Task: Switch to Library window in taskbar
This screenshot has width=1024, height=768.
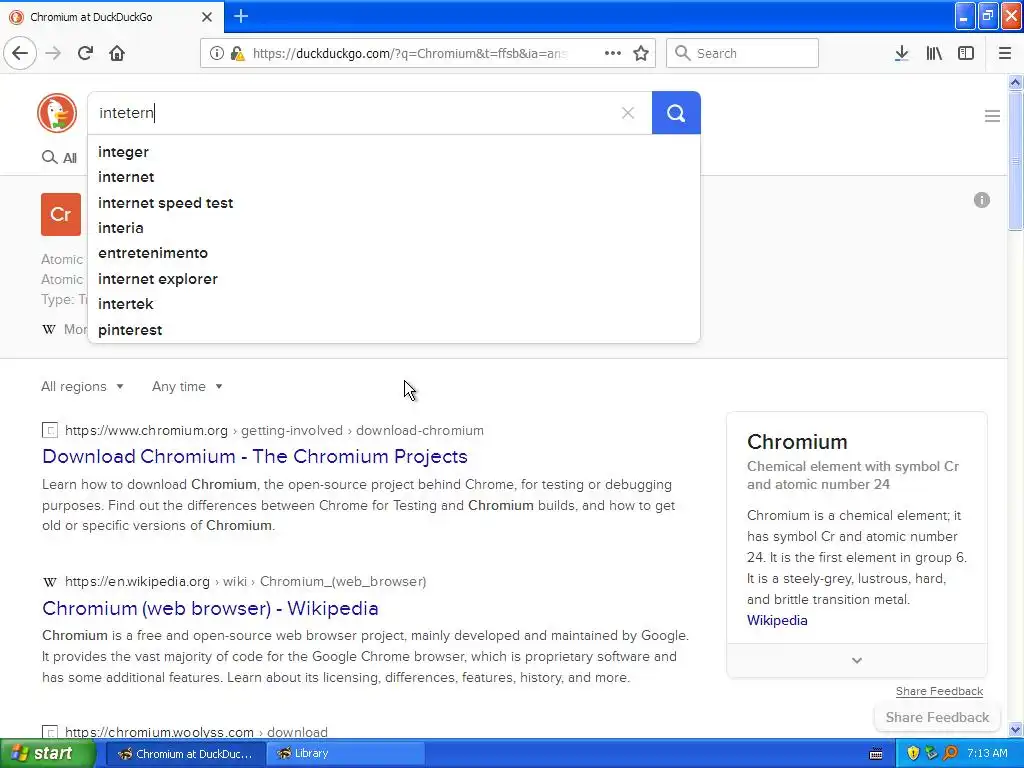Action: pyautogui.click(x=345, y=754)
